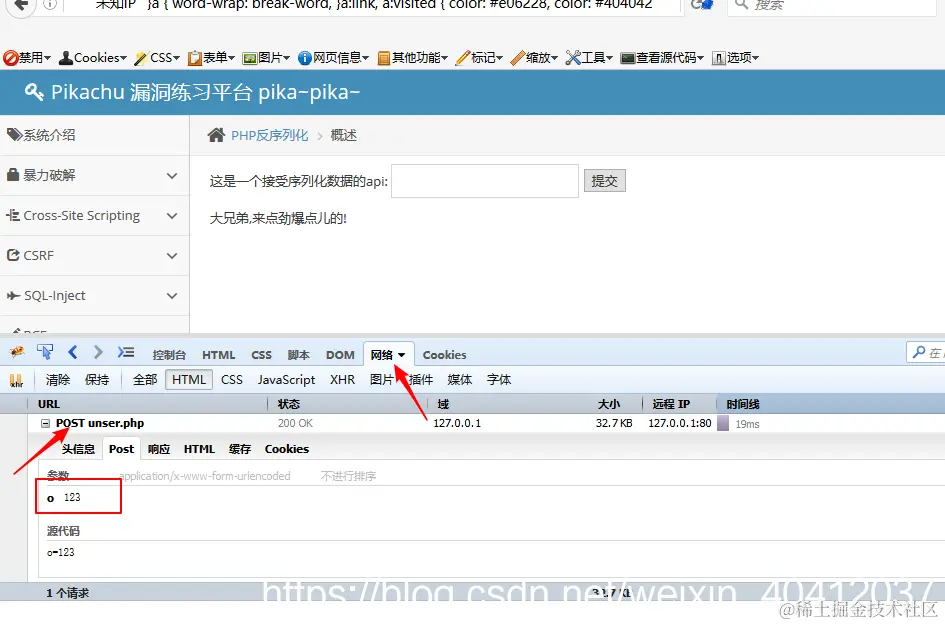Open the 缓存 cache tab of request
Viewport: 945px width, 626px height.
[240, 449]
